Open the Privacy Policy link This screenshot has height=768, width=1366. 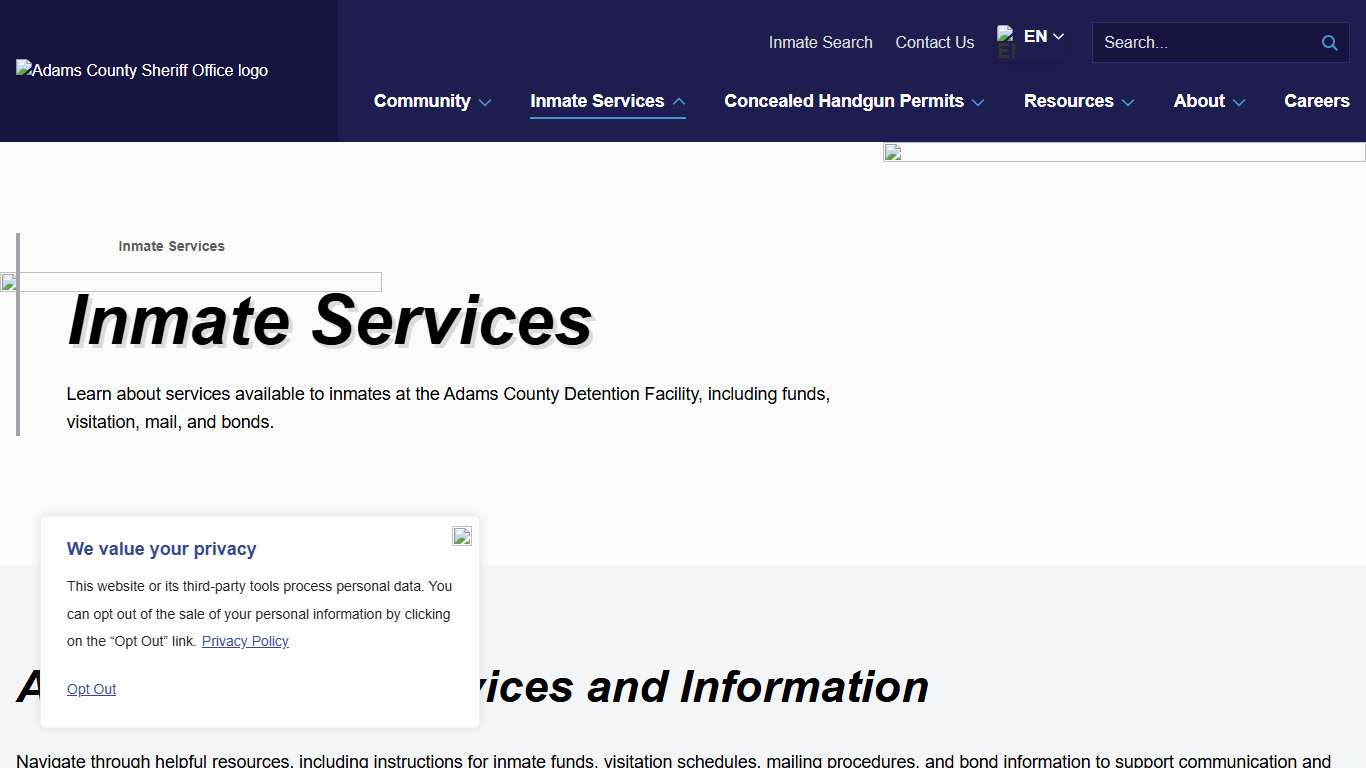pos(245,641)
